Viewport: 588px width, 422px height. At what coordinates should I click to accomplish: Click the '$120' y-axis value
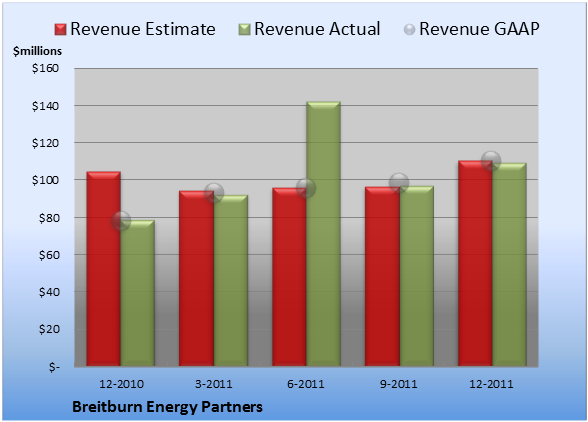45,143
